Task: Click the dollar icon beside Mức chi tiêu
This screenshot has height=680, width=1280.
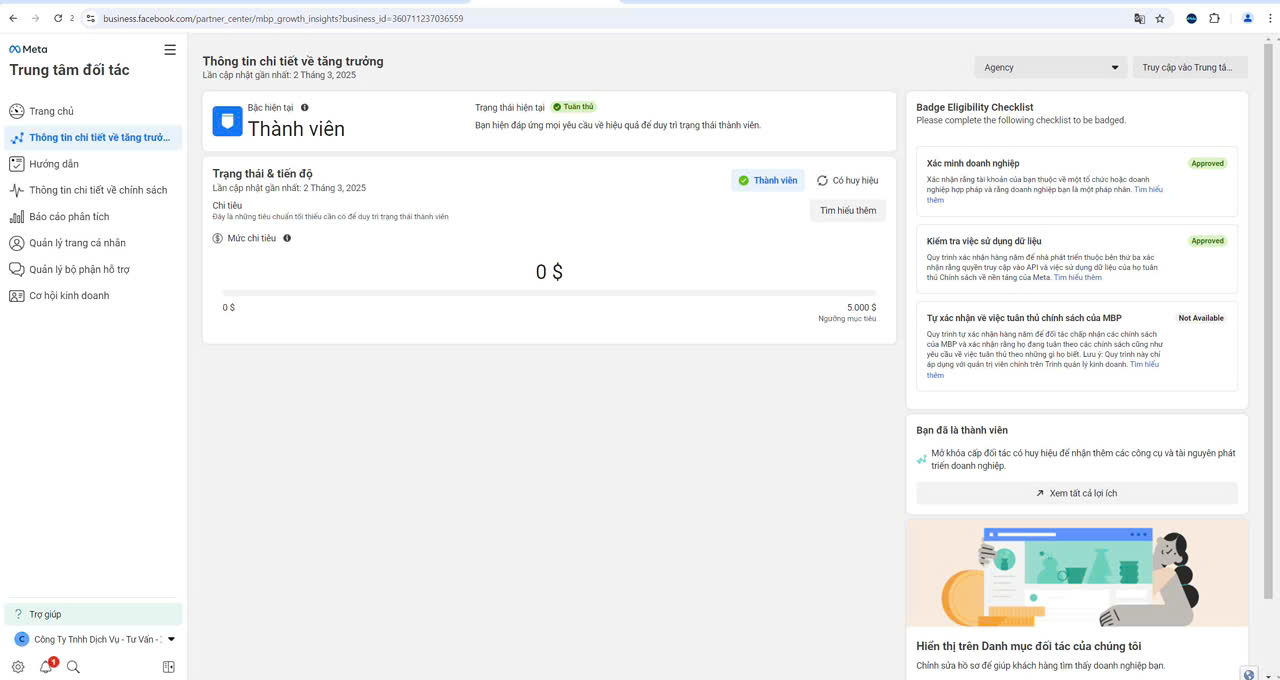Action: [x=218, y=238]
